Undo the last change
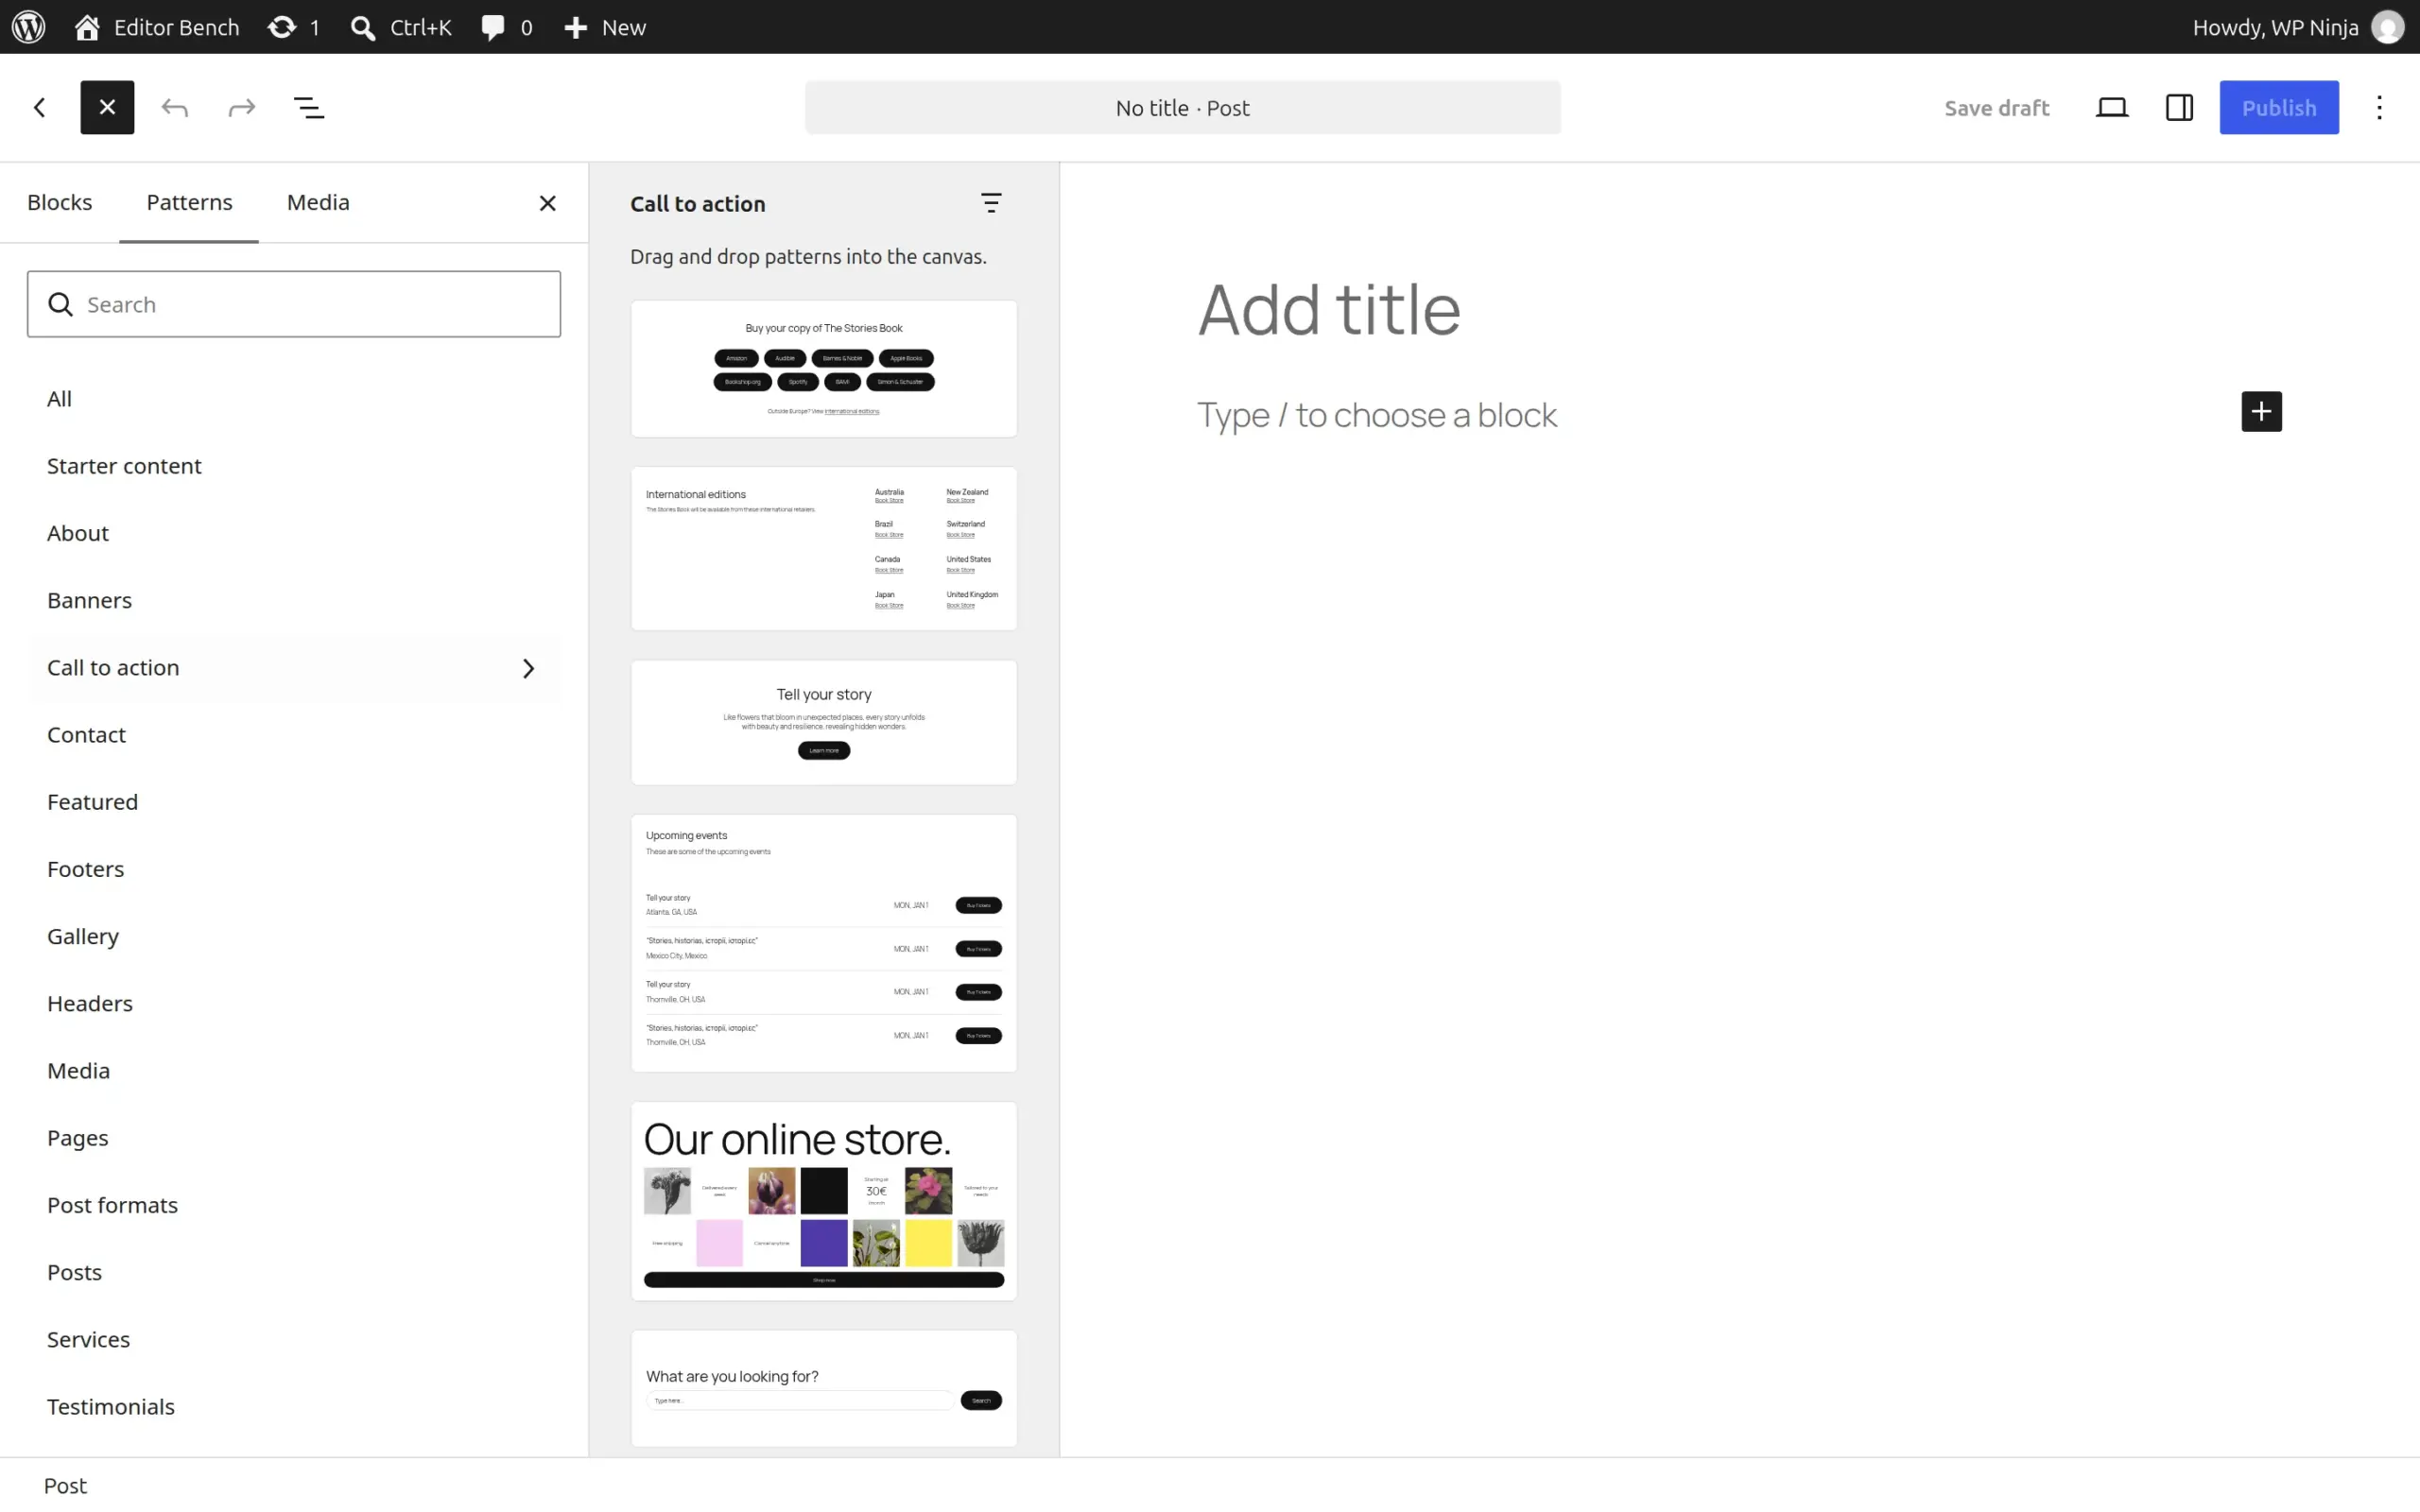Image resolution: width=2420 pixels, height=1512 pixels. point(175,107)
